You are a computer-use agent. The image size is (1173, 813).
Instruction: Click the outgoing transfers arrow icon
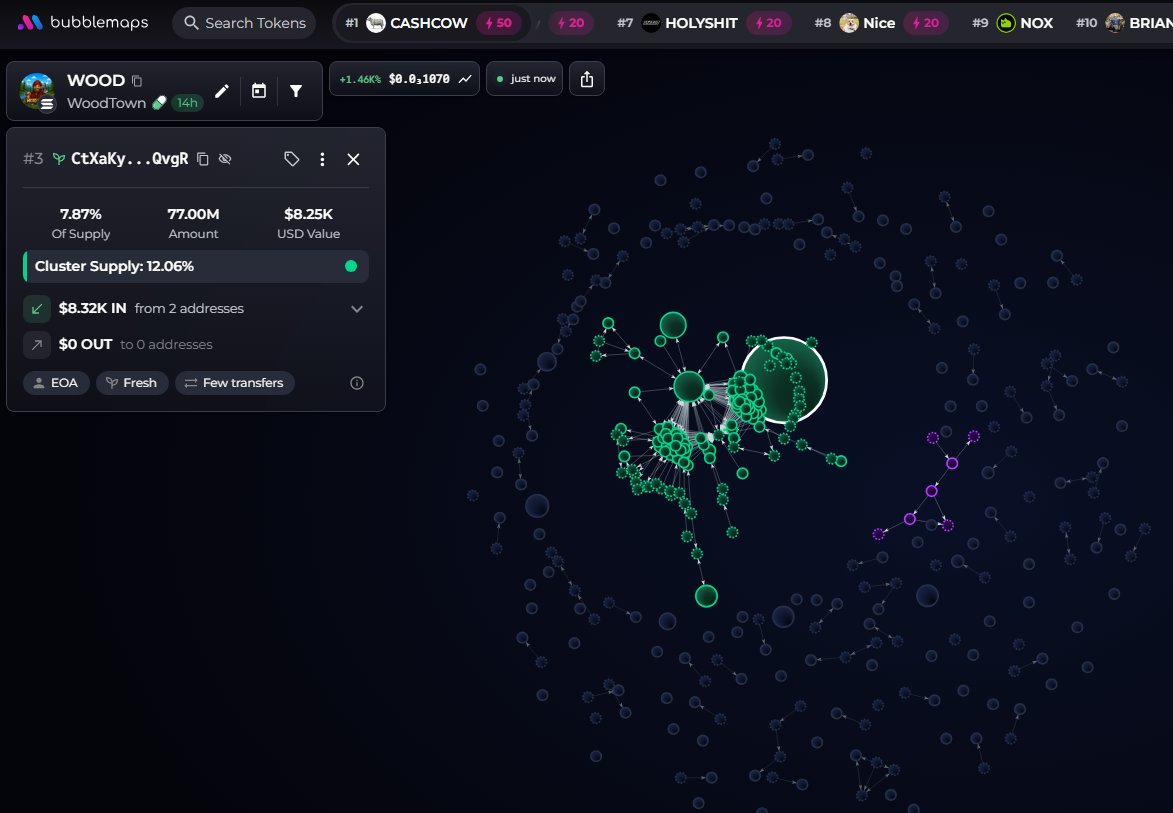pyautogui.click(x=37, y=344)
